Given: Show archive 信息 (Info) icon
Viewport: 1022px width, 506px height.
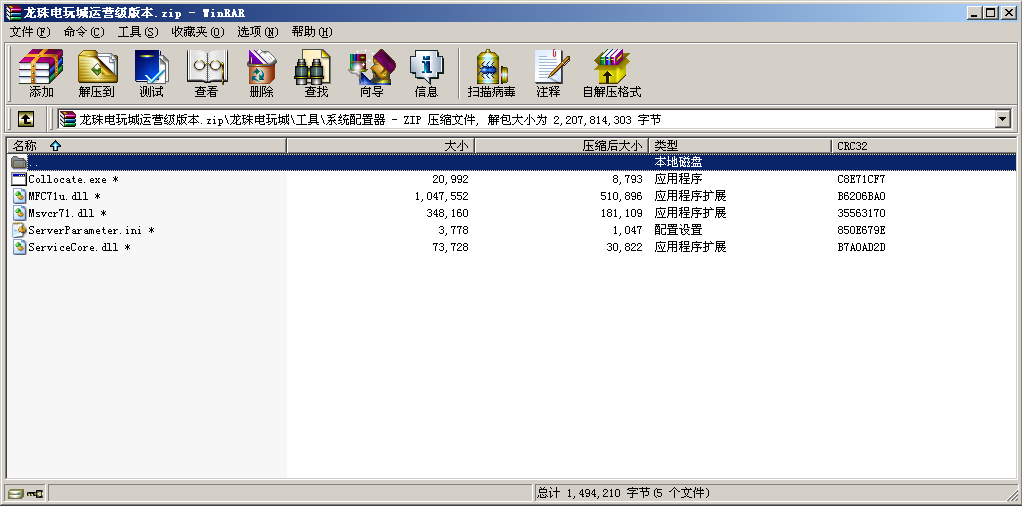Looking at the screenshot, I should 426,72.
